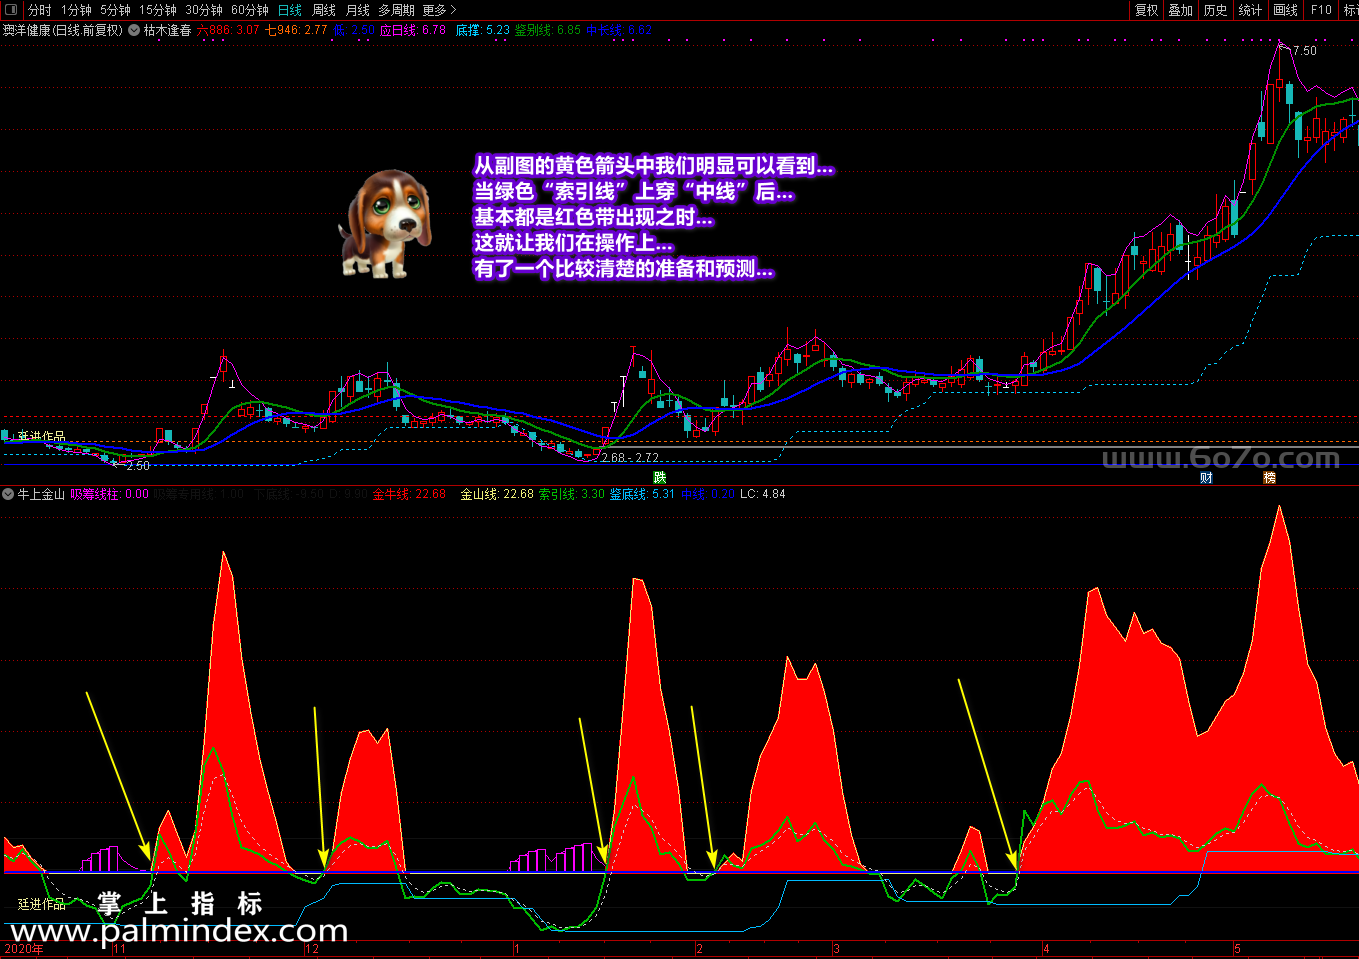This screenshot has height=959, width=1359.
Task: Click the cartoon puppy image on the chart
Action: [385, 223]
